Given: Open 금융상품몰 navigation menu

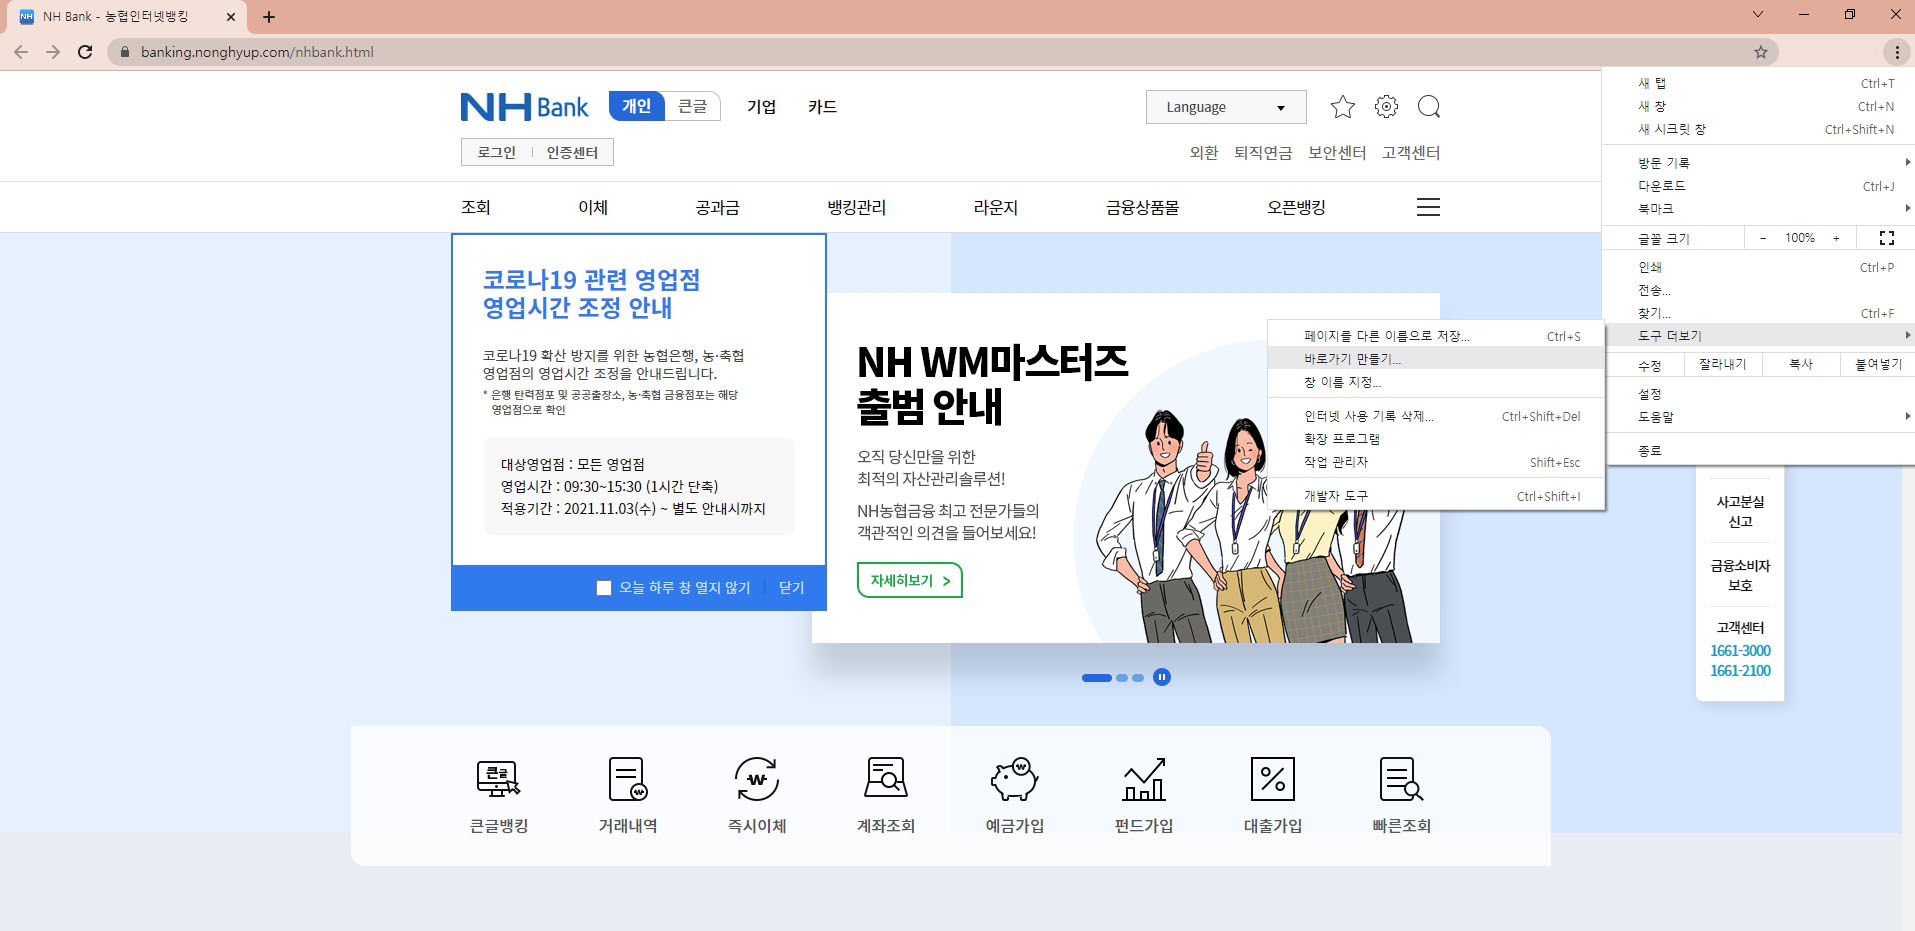Looking at the screenshot, I should [x=1142, y=207].
